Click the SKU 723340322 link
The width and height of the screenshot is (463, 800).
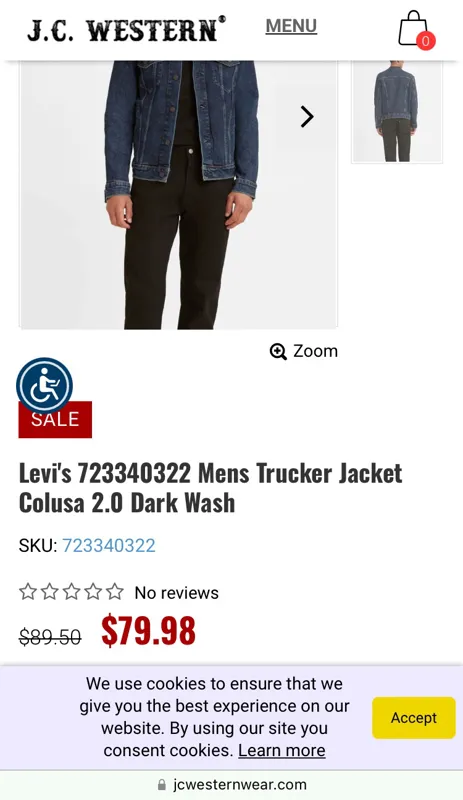[109, 545]
